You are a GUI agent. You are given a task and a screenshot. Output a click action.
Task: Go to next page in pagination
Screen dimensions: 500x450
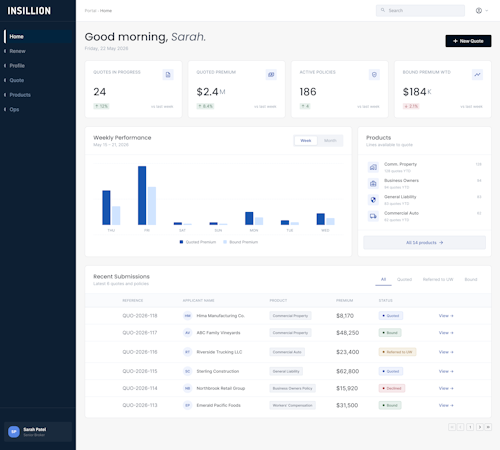[479, 427]
